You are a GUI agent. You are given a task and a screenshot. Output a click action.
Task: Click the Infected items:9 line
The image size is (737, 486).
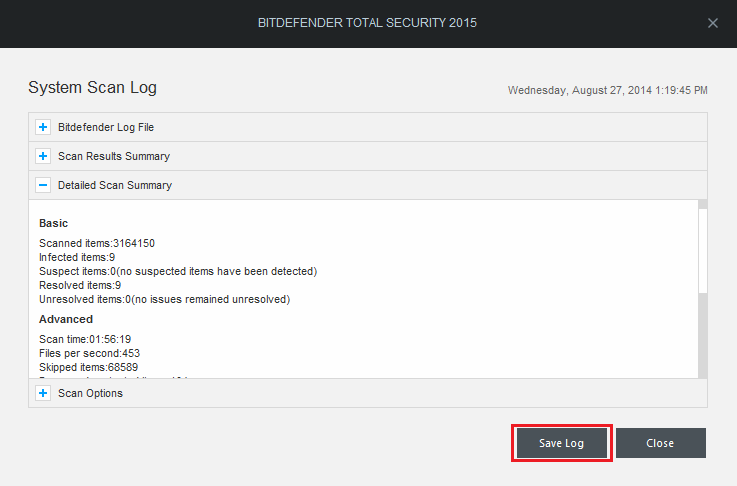[77, 257]
